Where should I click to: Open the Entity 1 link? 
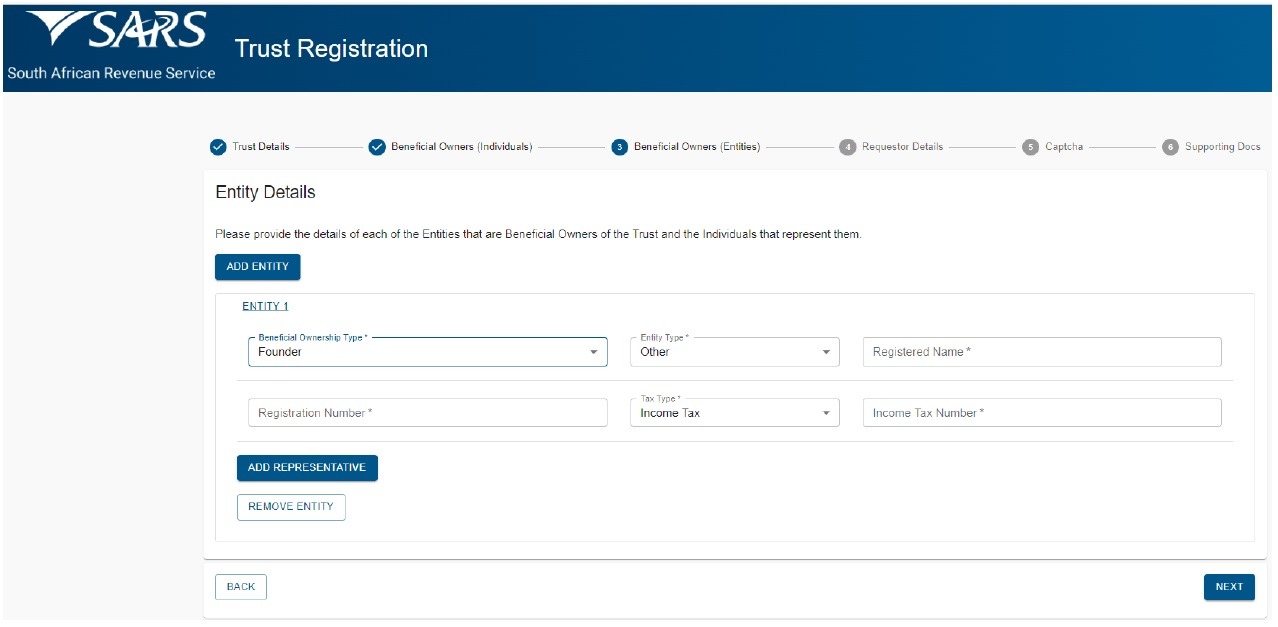(265, 306)
